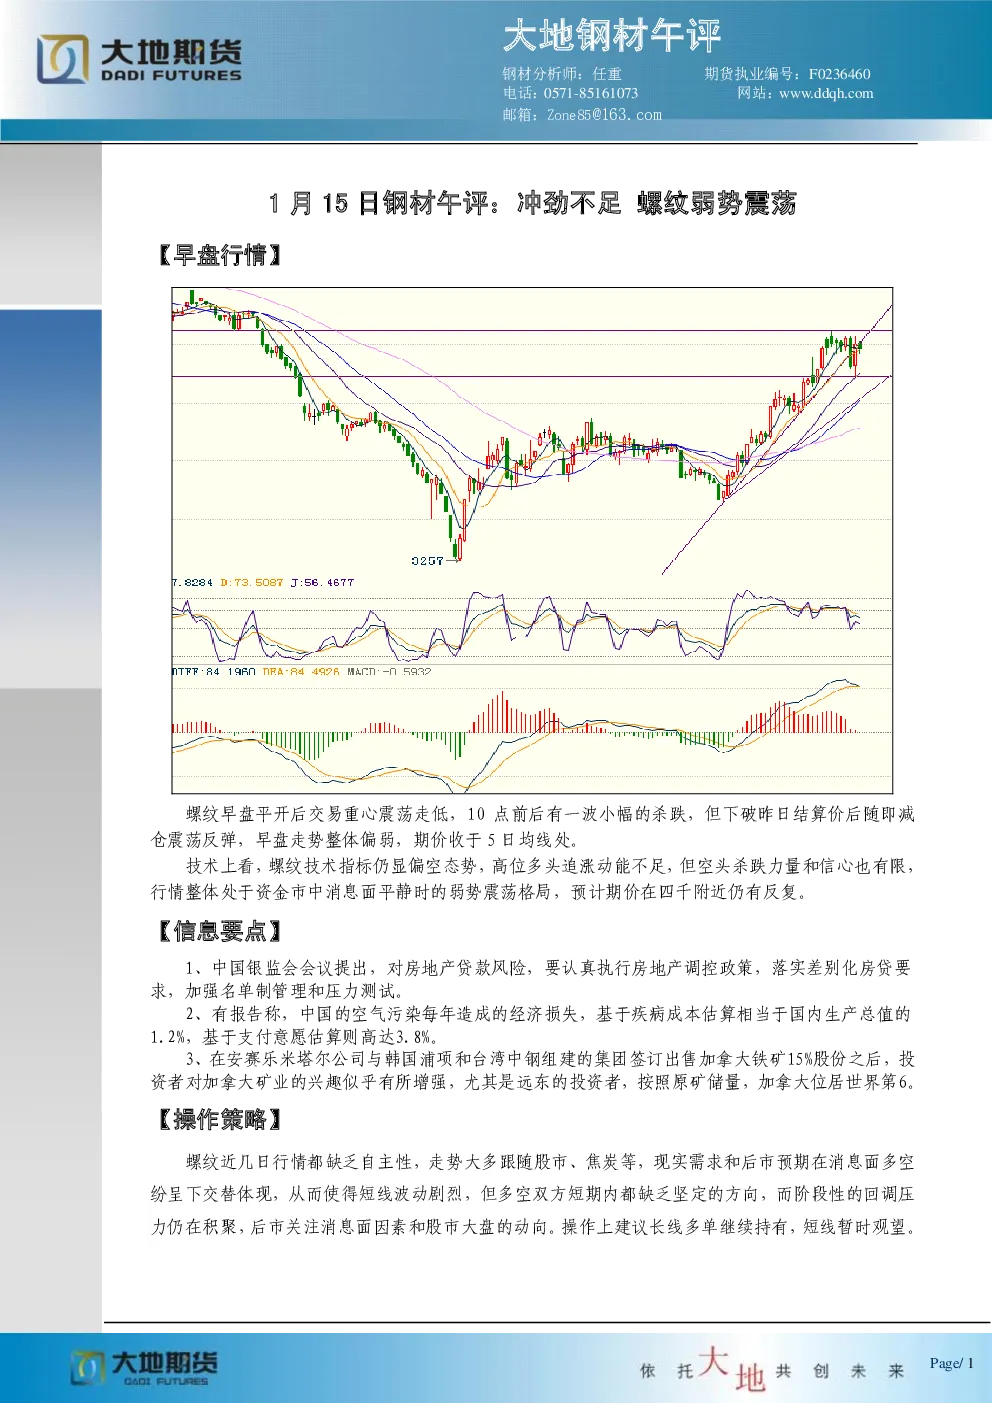Click the 早盘行情 section heading
Viewport: 992px width, 1403px height.
pos(219,256)
